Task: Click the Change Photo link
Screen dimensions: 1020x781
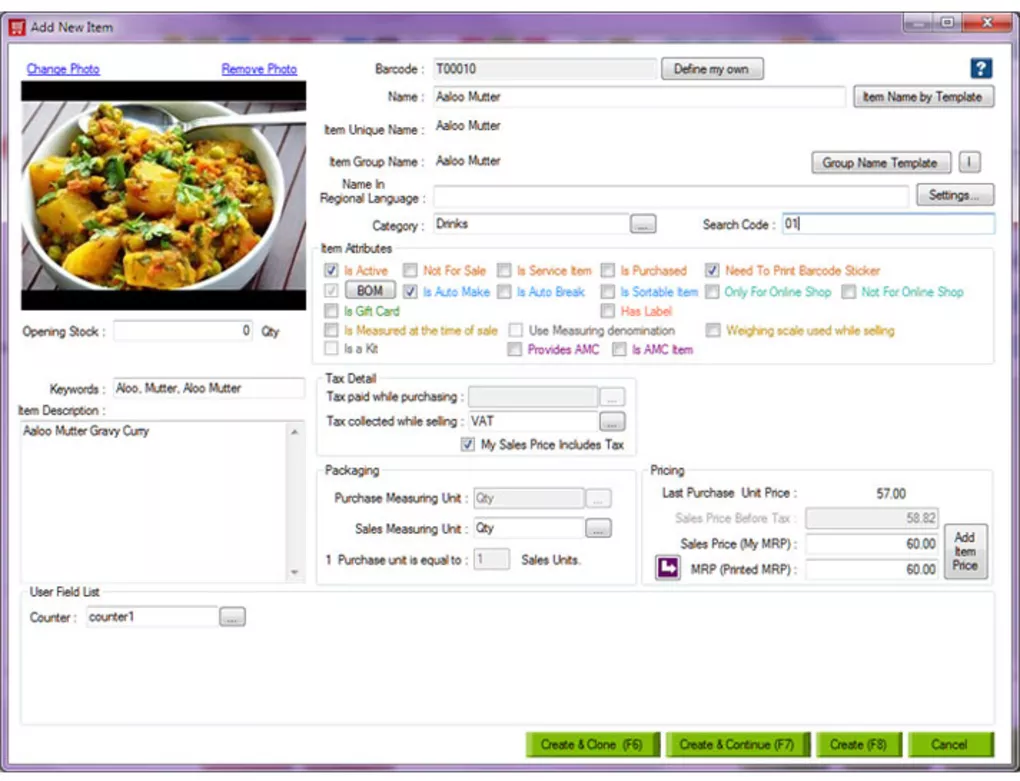Action: (x=63, y=69)
